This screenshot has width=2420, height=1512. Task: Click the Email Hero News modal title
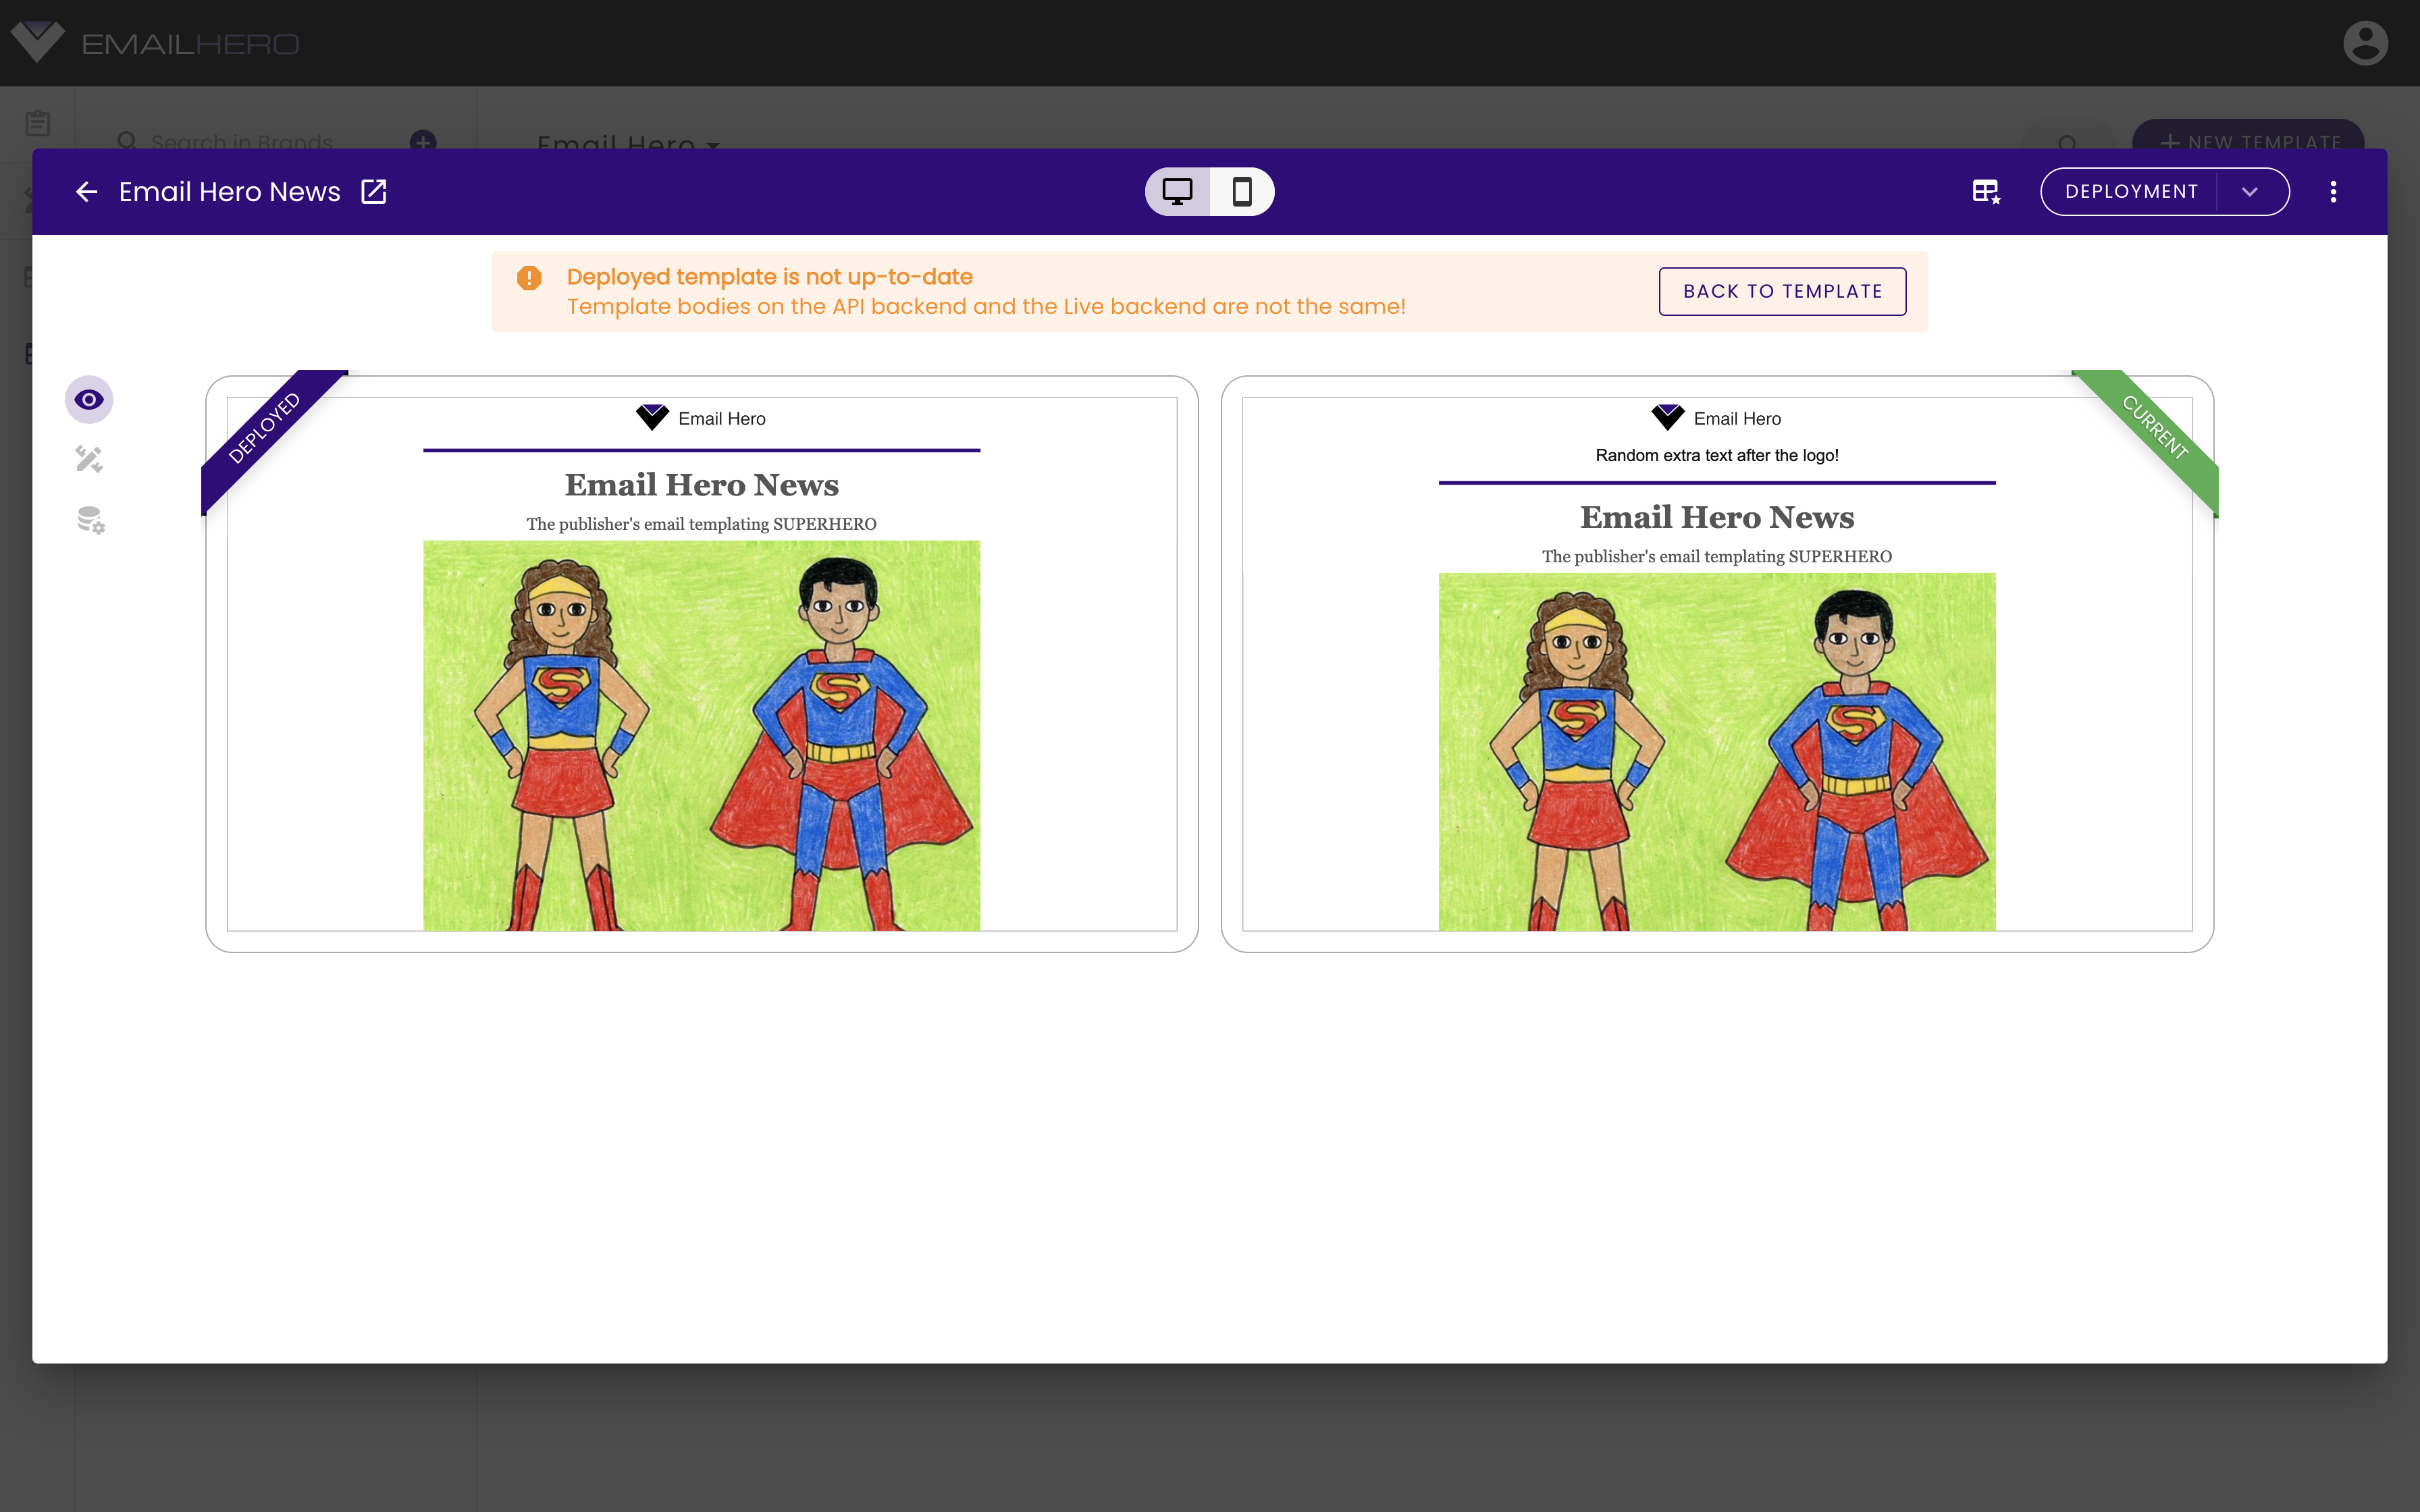pos(230,192)
